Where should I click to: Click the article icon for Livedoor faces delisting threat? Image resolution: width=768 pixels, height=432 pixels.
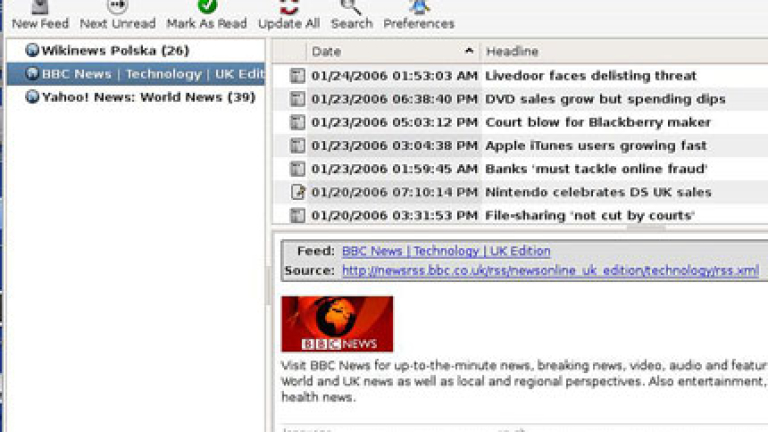(297, 75)
